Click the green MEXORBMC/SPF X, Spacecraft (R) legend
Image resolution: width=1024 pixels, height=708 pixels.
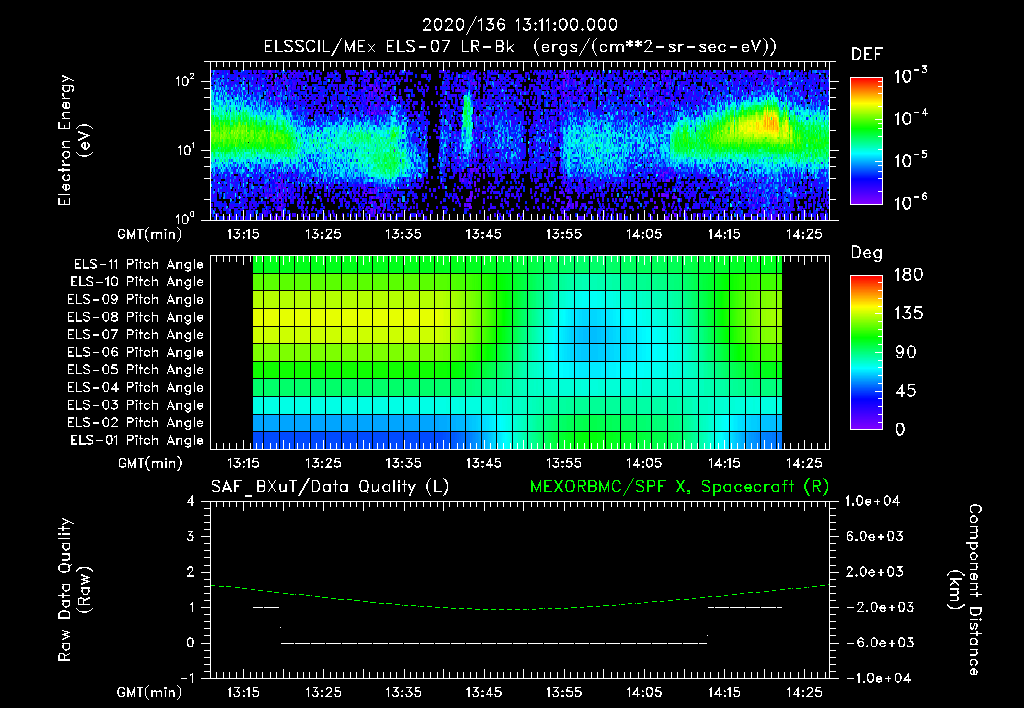coord(679,487)
